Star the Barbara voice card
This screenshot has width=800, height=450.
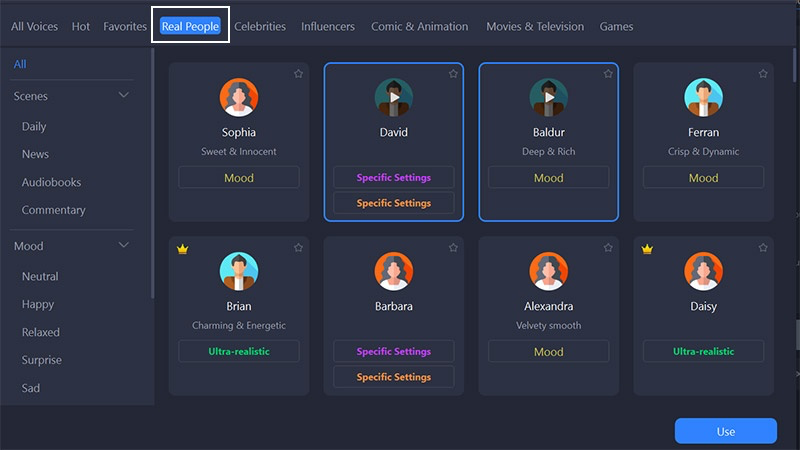[x=453, y=248]
